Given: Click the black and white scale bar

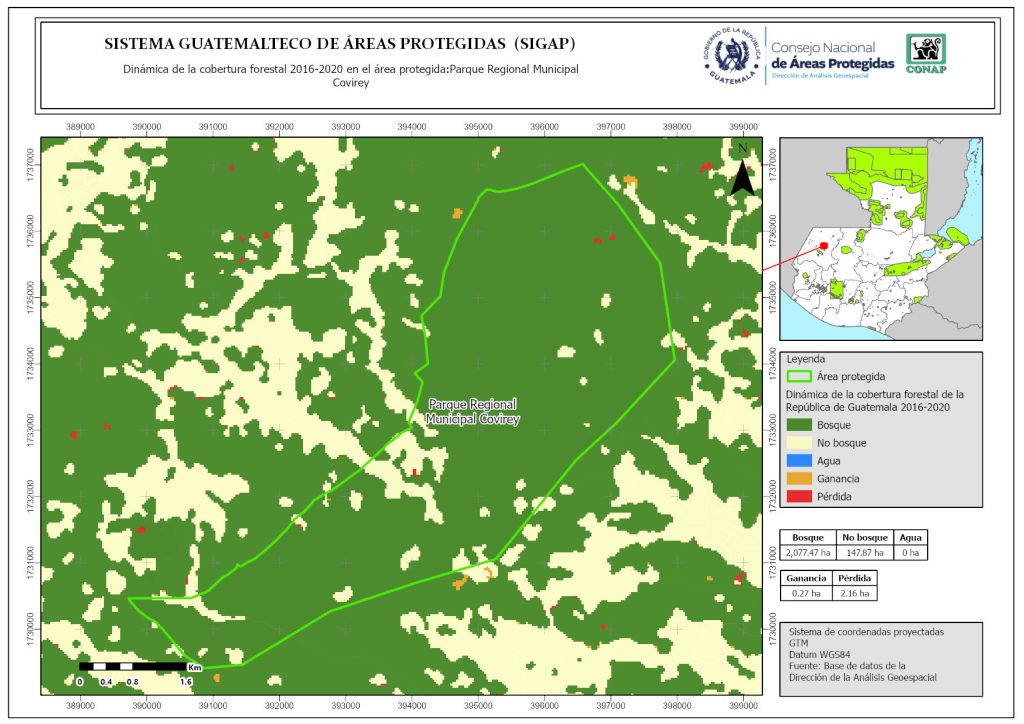Looking at the screenshot, I should pos(133,666).
